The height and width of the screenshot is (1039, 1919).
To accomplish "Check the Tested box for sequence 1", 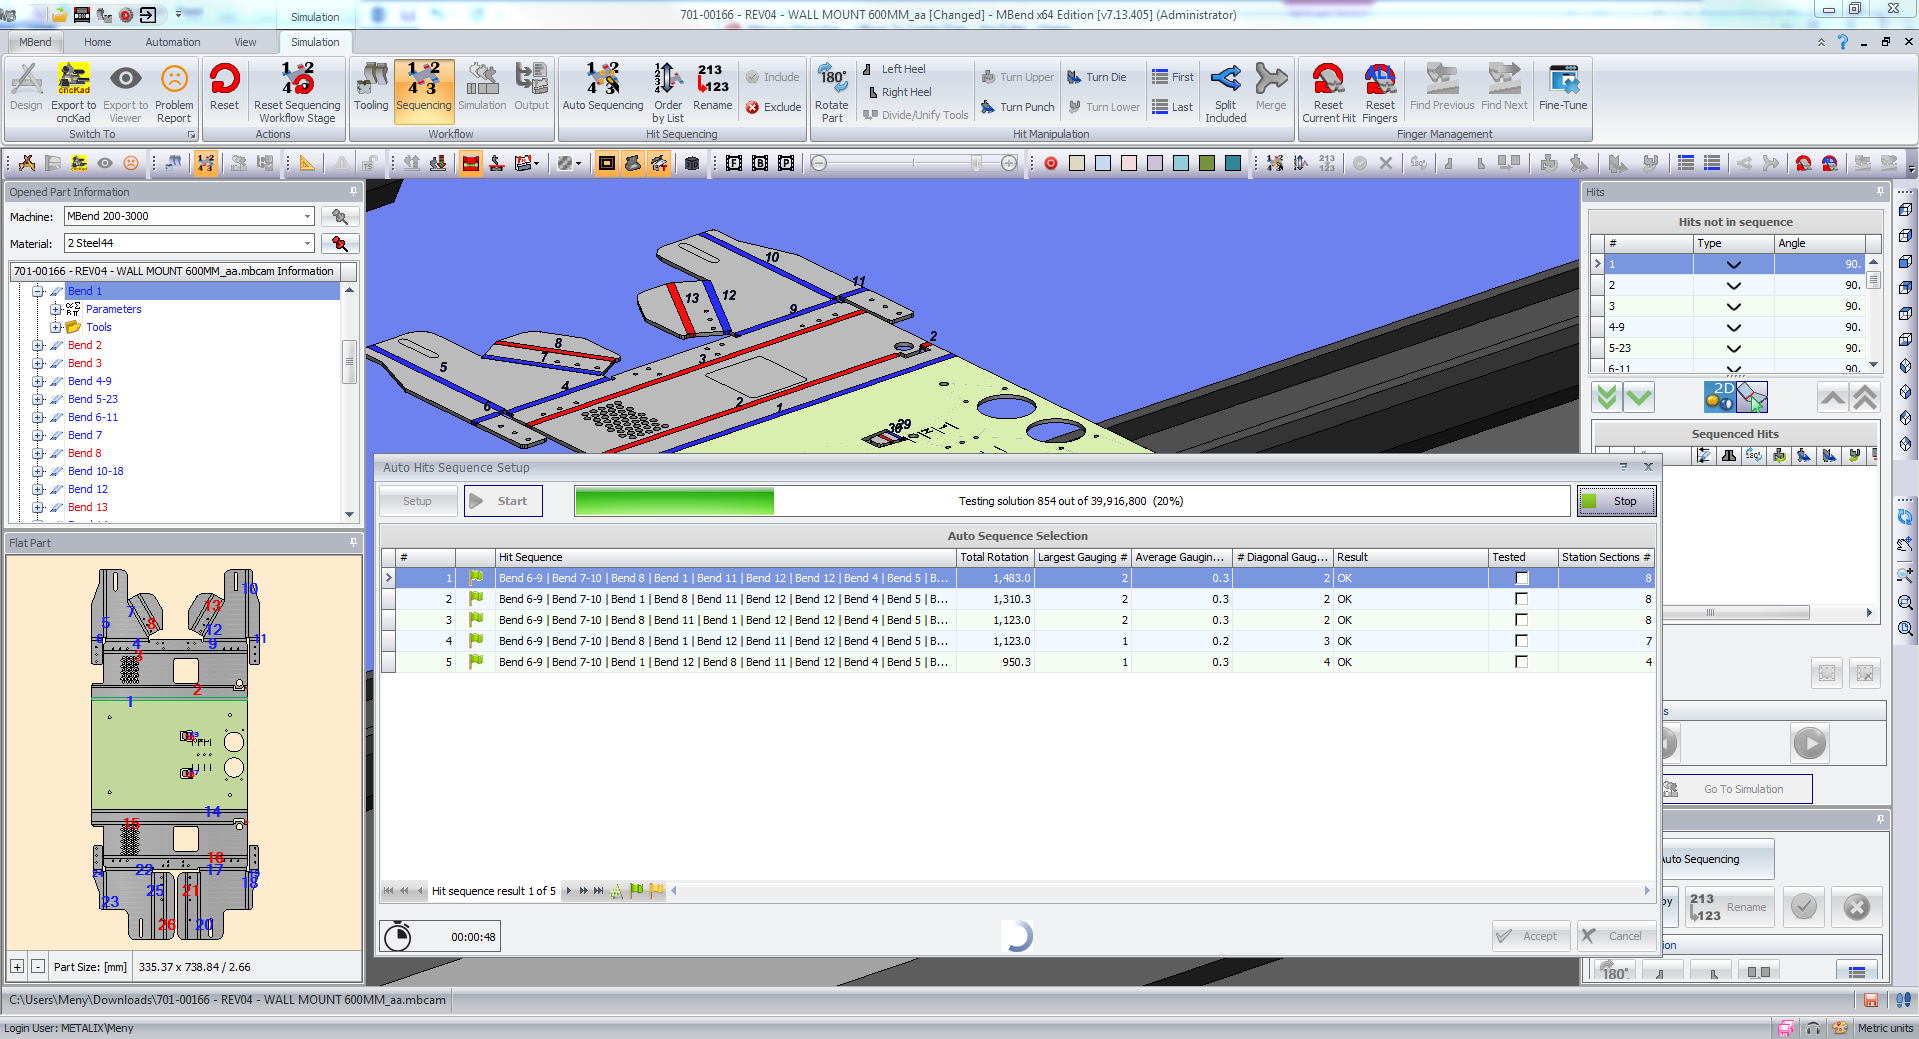I will 1521,578.
